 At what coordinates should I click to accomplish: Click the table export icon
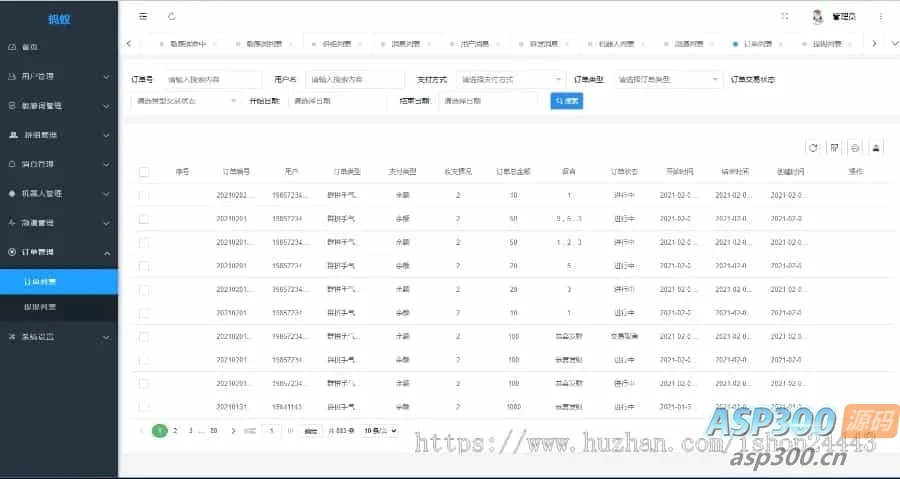click(x=855, y=148)
